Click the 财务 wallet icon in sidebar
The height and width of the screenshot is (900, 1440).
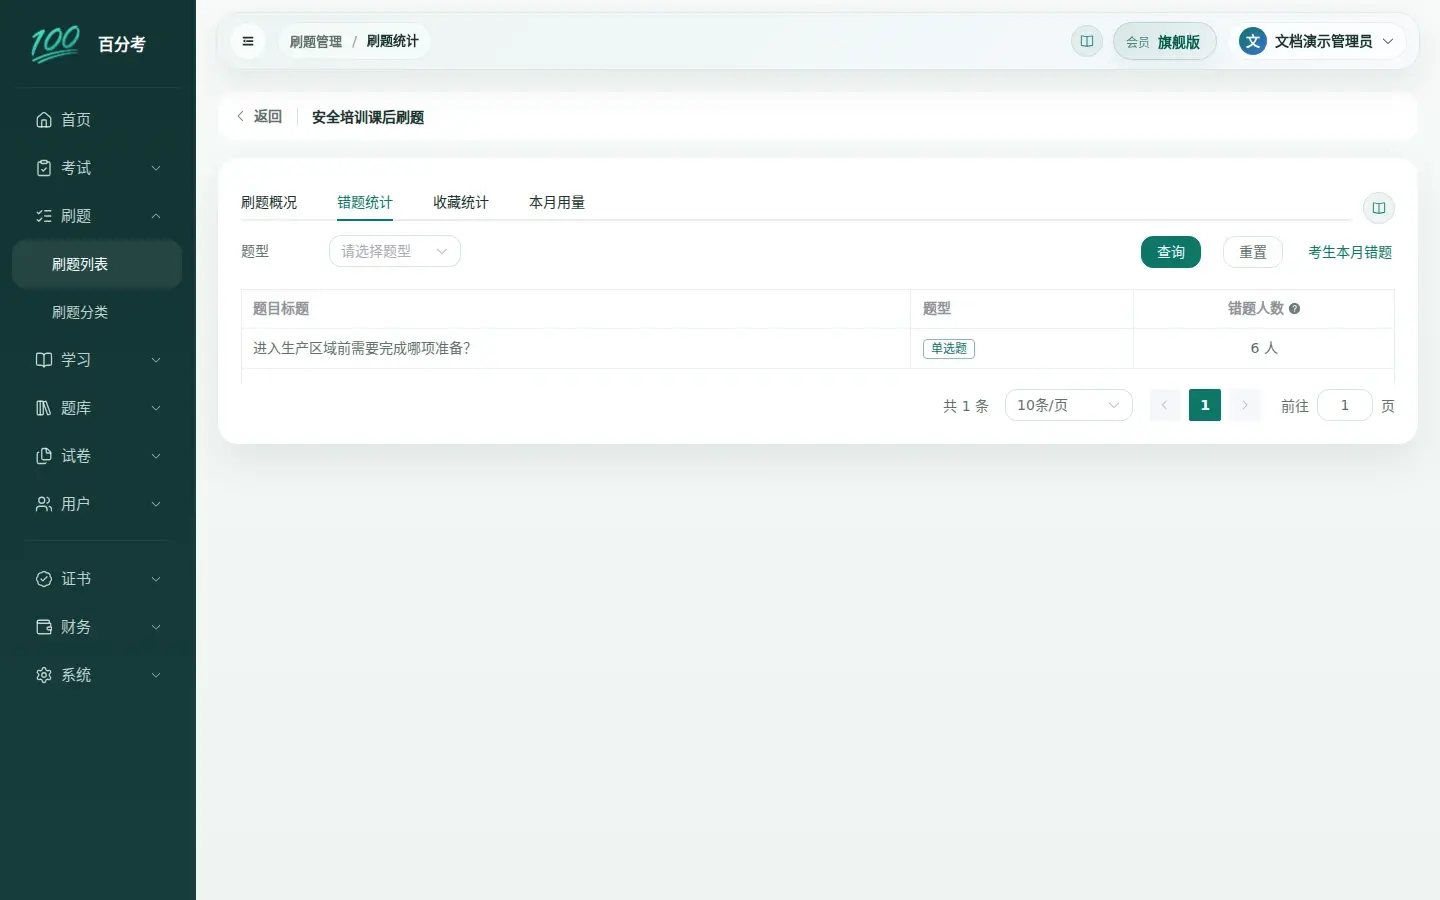click(44, 627)
